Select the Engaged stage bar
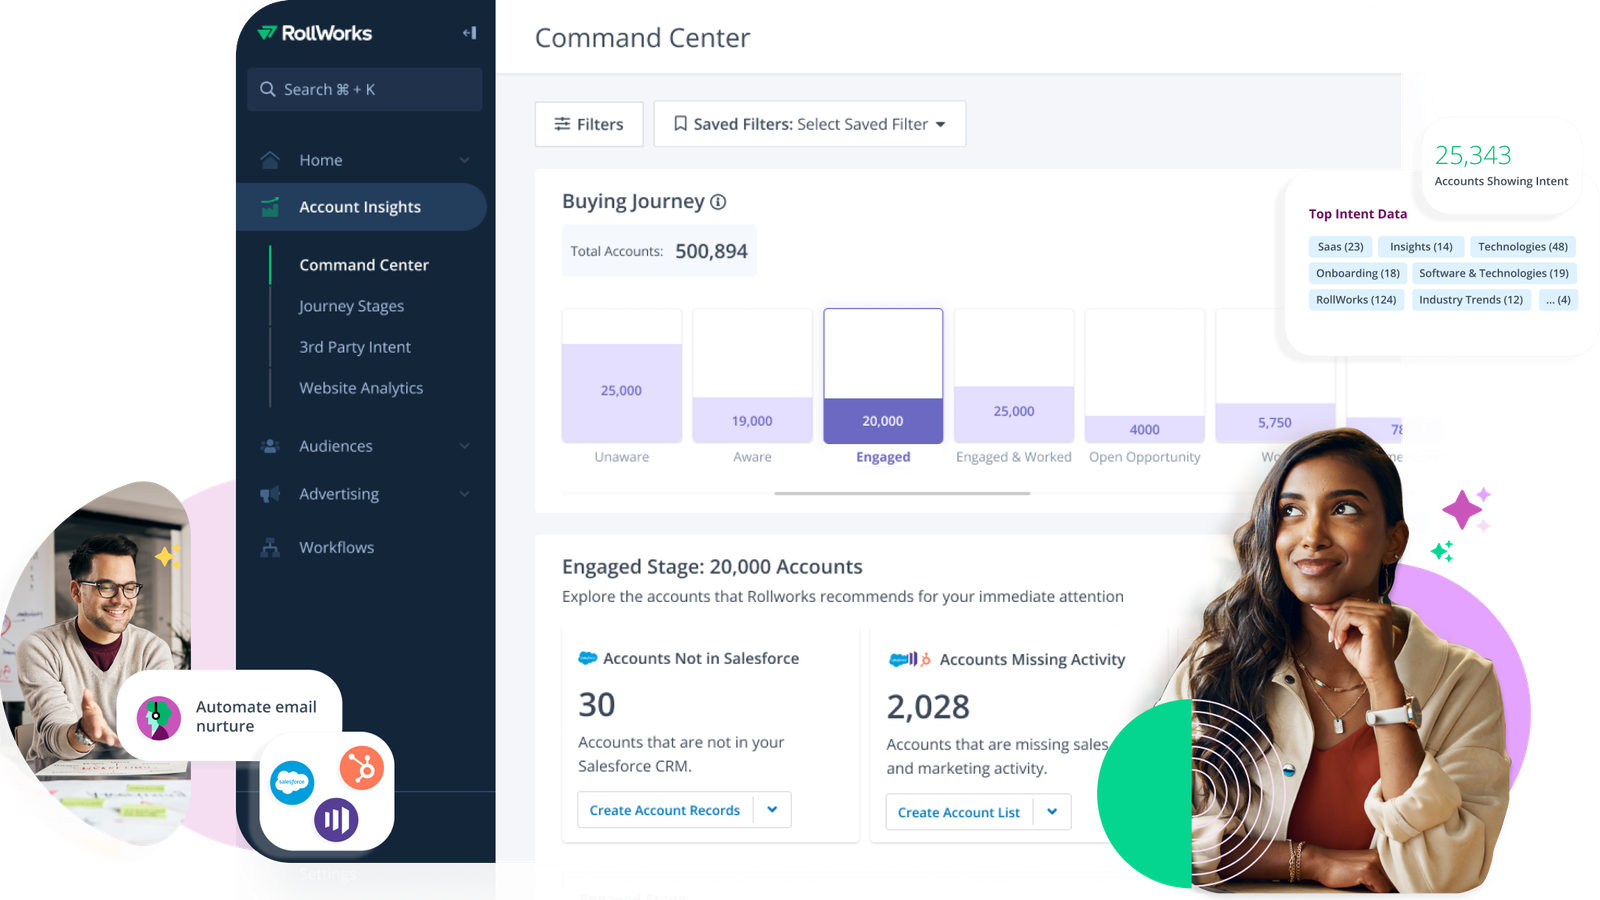Screen dimensions: 1600x900 point(883,376)
